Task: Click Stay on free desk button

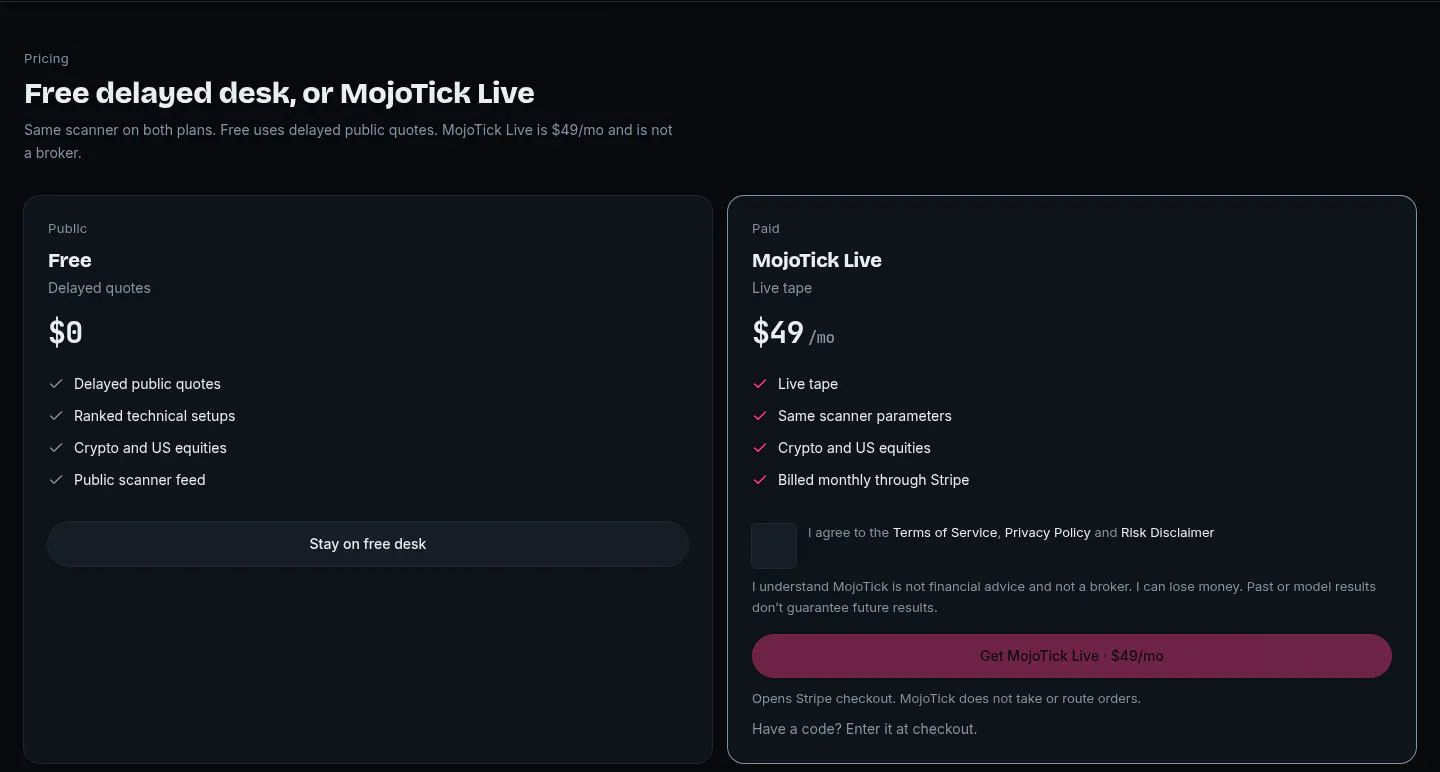Action: click(368, 544)
